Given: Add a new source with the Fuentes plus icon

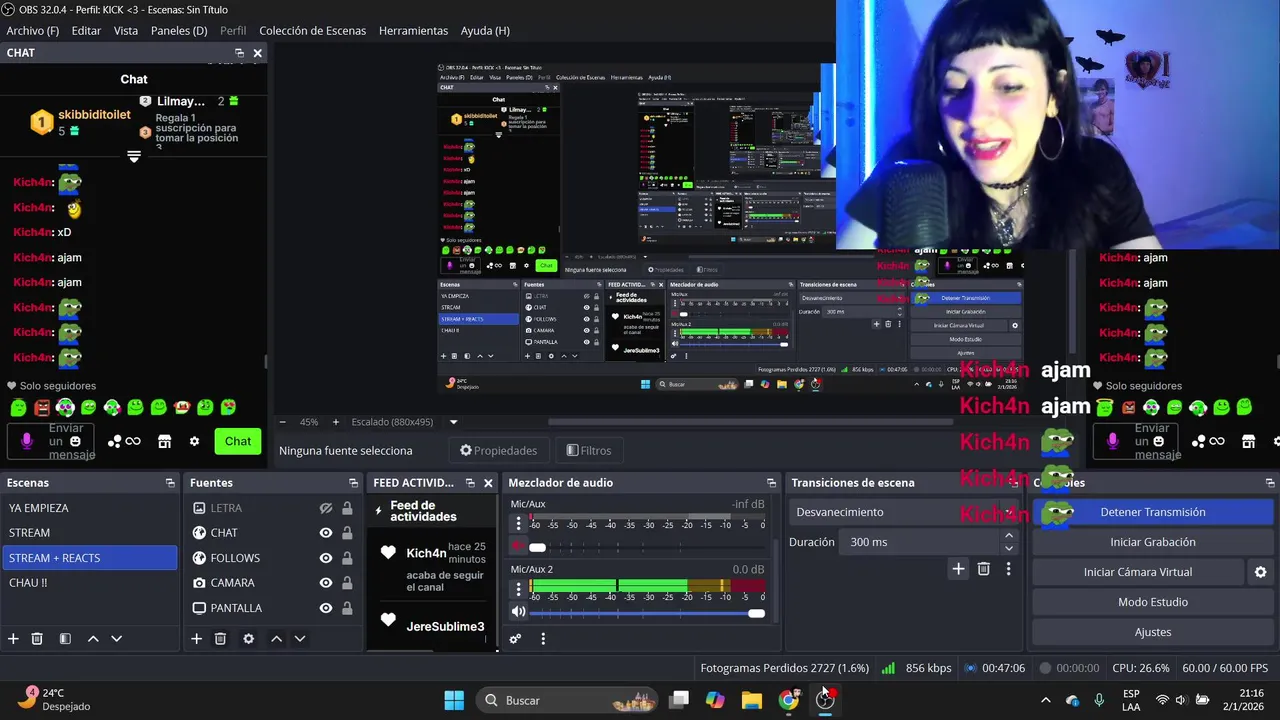Looking at the screenshot, I should 197,638.
